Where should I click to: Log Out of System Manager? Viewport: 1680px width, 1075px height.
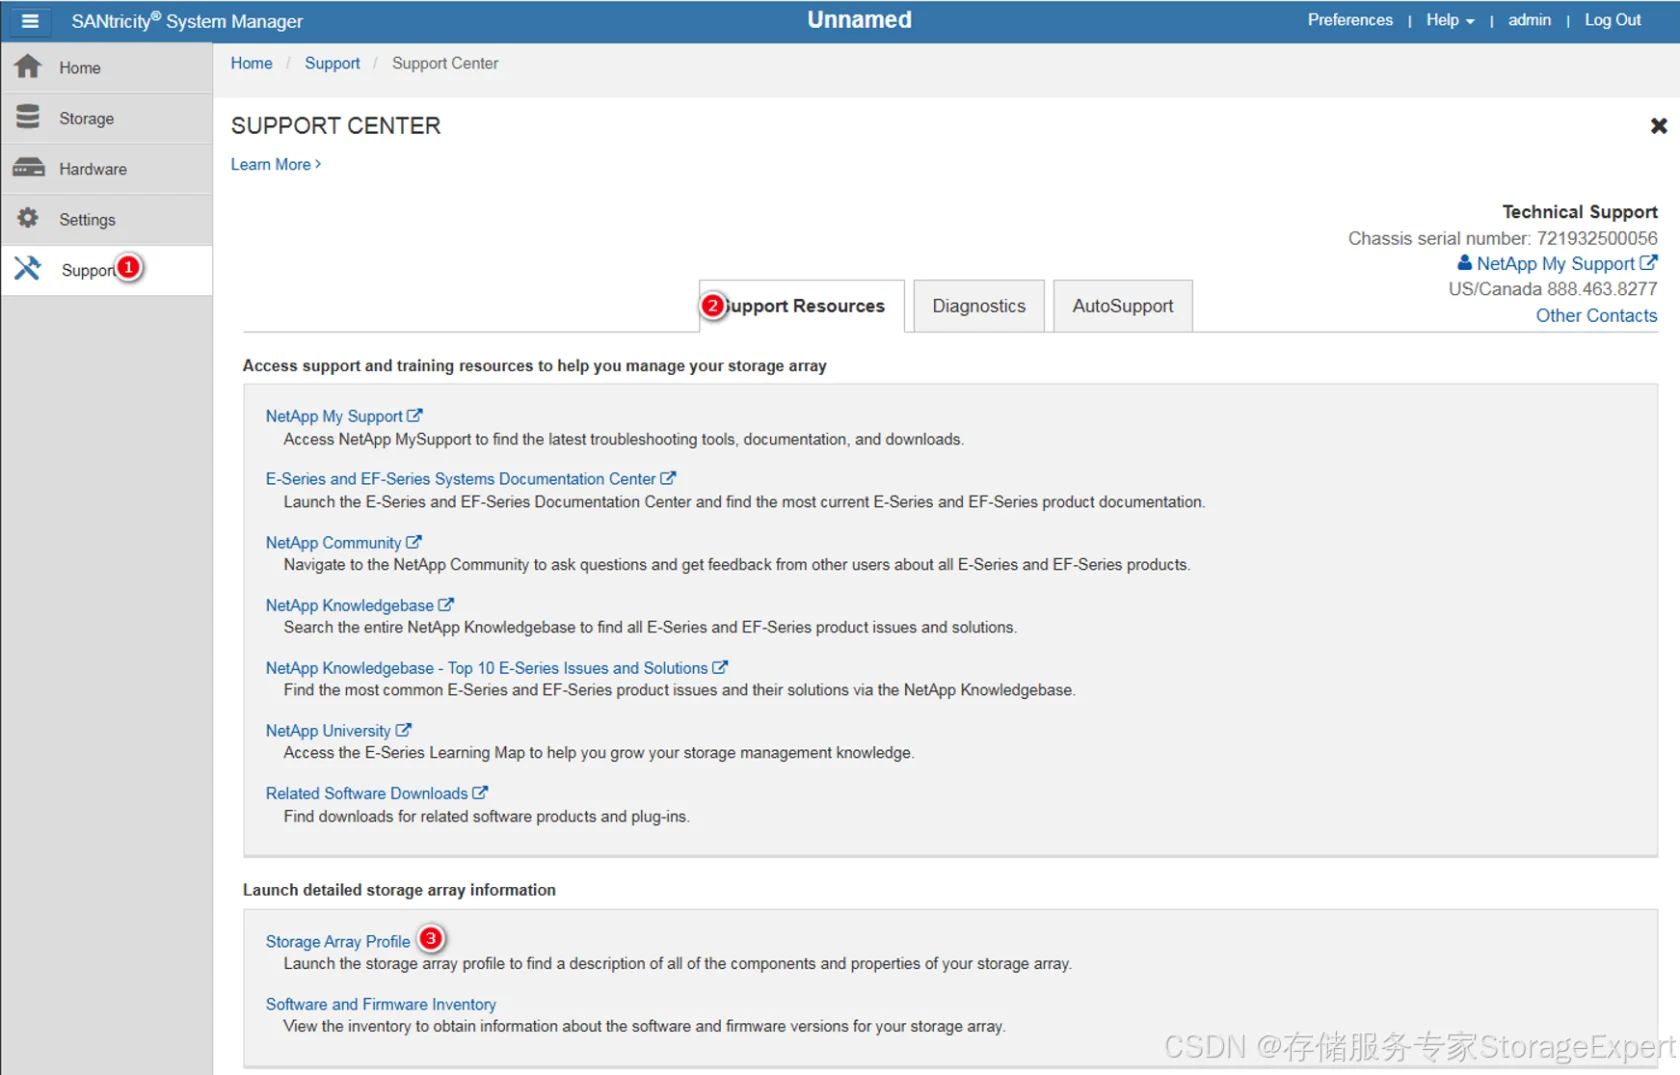pyautogui.click(x=1612, y=20)
